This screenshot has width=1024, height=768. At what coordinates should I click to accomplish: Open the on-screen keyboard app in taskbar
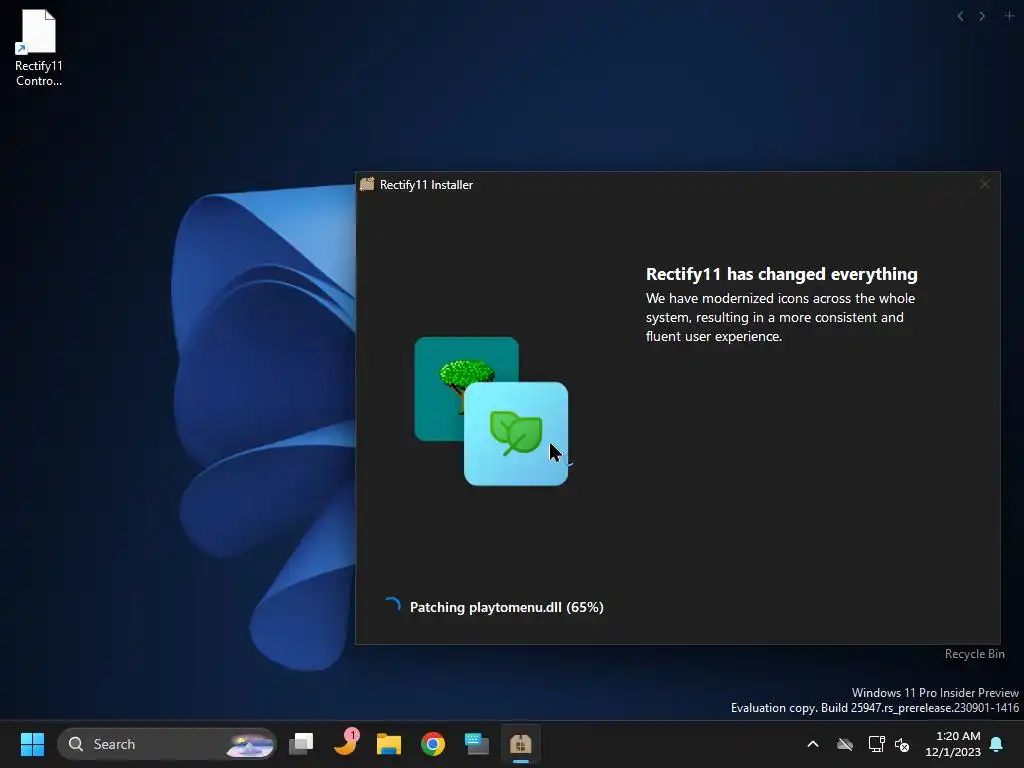pyautogui.click(x=477, y=744)
